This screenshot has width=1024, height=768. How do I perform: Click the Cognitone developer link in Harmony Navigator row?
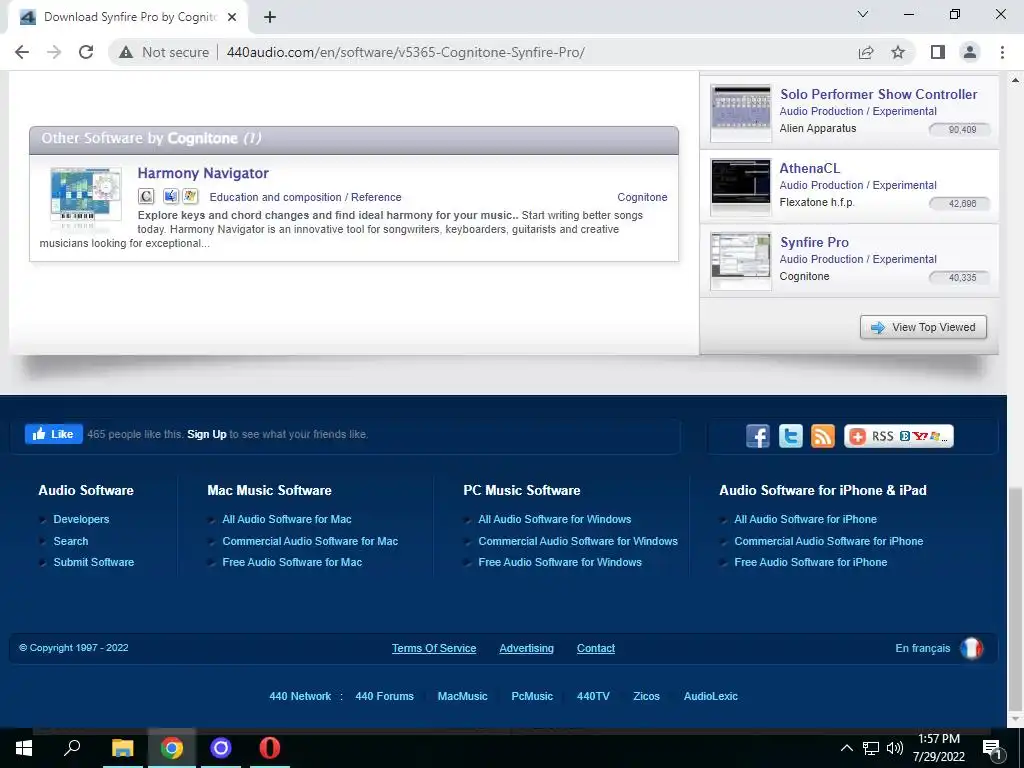click(x=642, y=197)
